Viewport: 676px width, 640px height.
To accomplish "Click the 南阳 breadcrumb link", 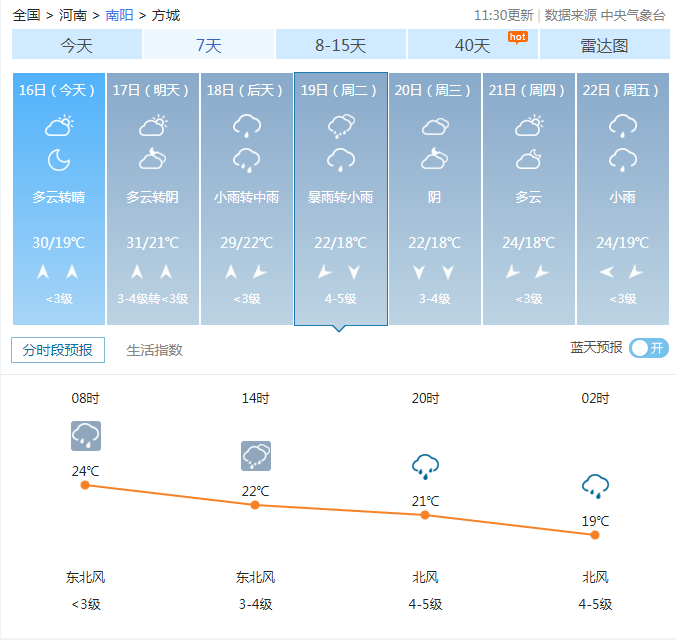I will coord(118,15).
